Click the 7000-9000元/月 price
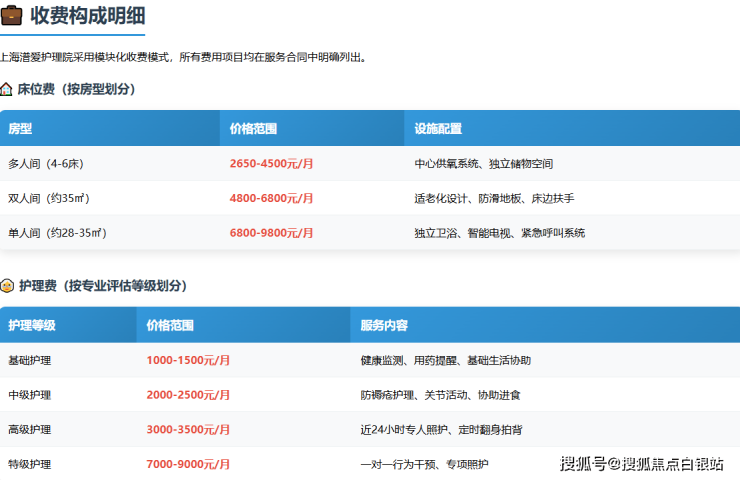 [188, 464]
